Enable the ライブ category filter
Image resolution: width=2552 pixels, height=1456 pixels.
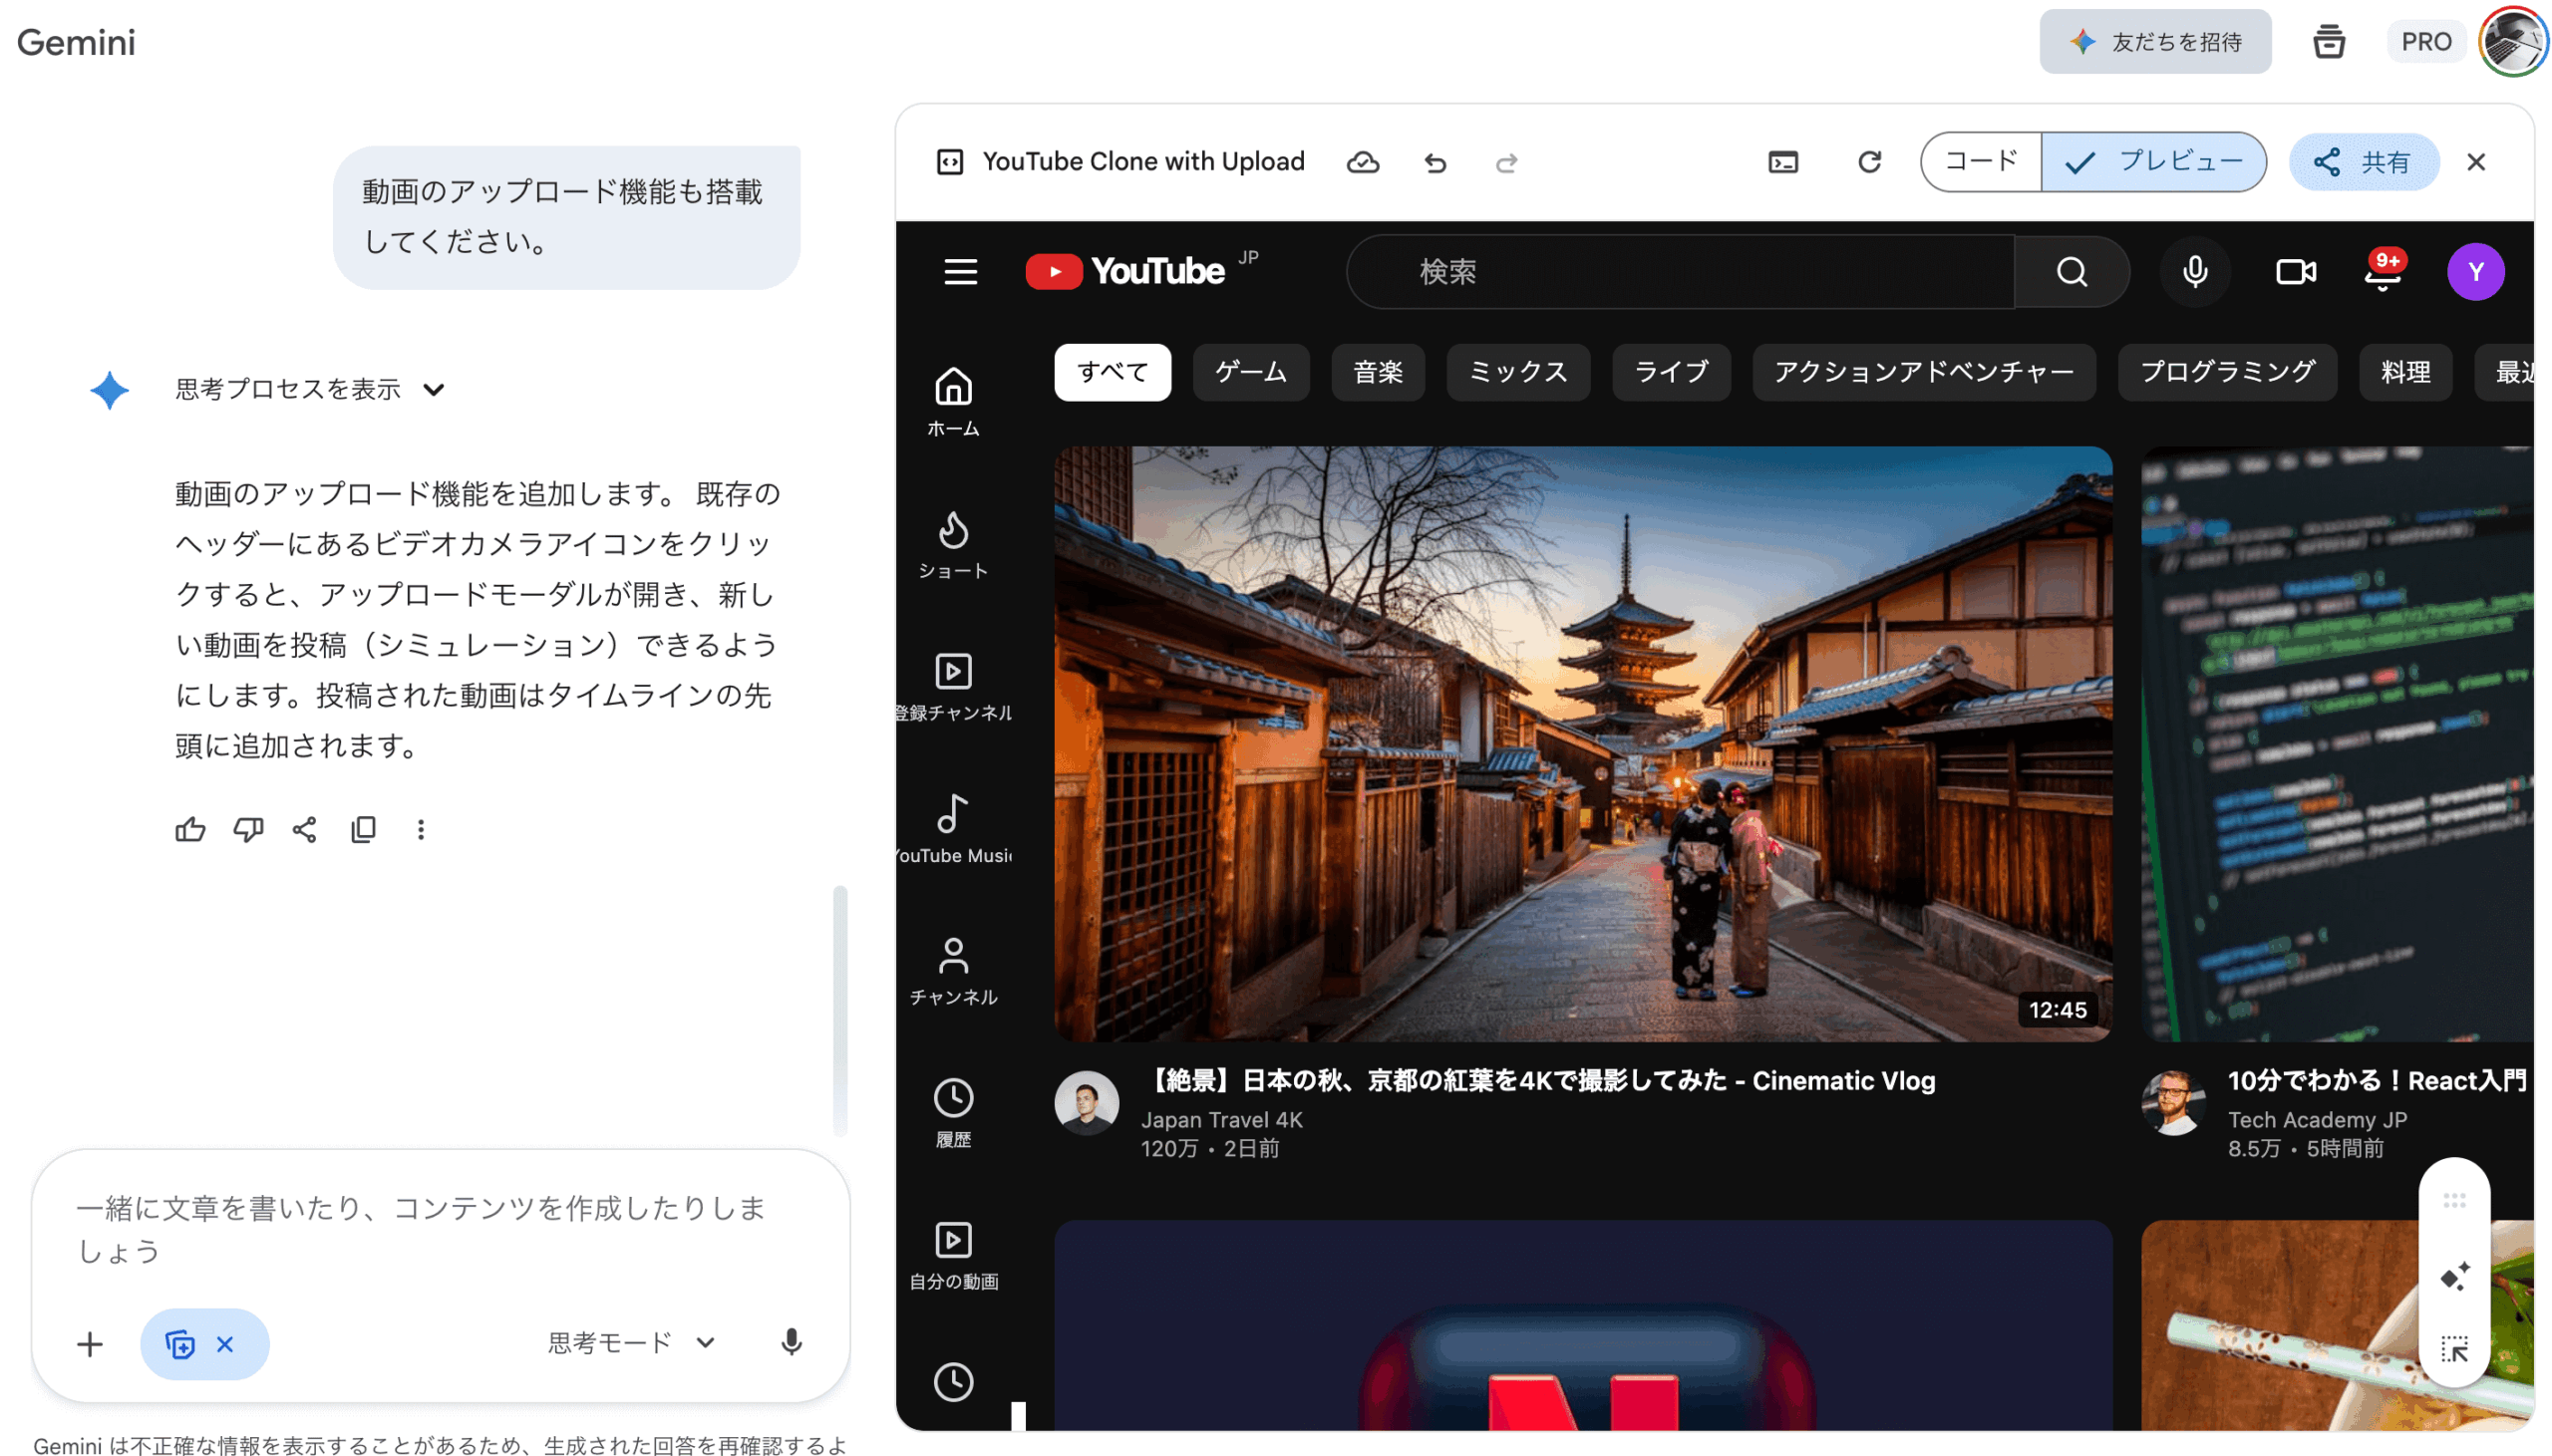(x=1670, y=371)
